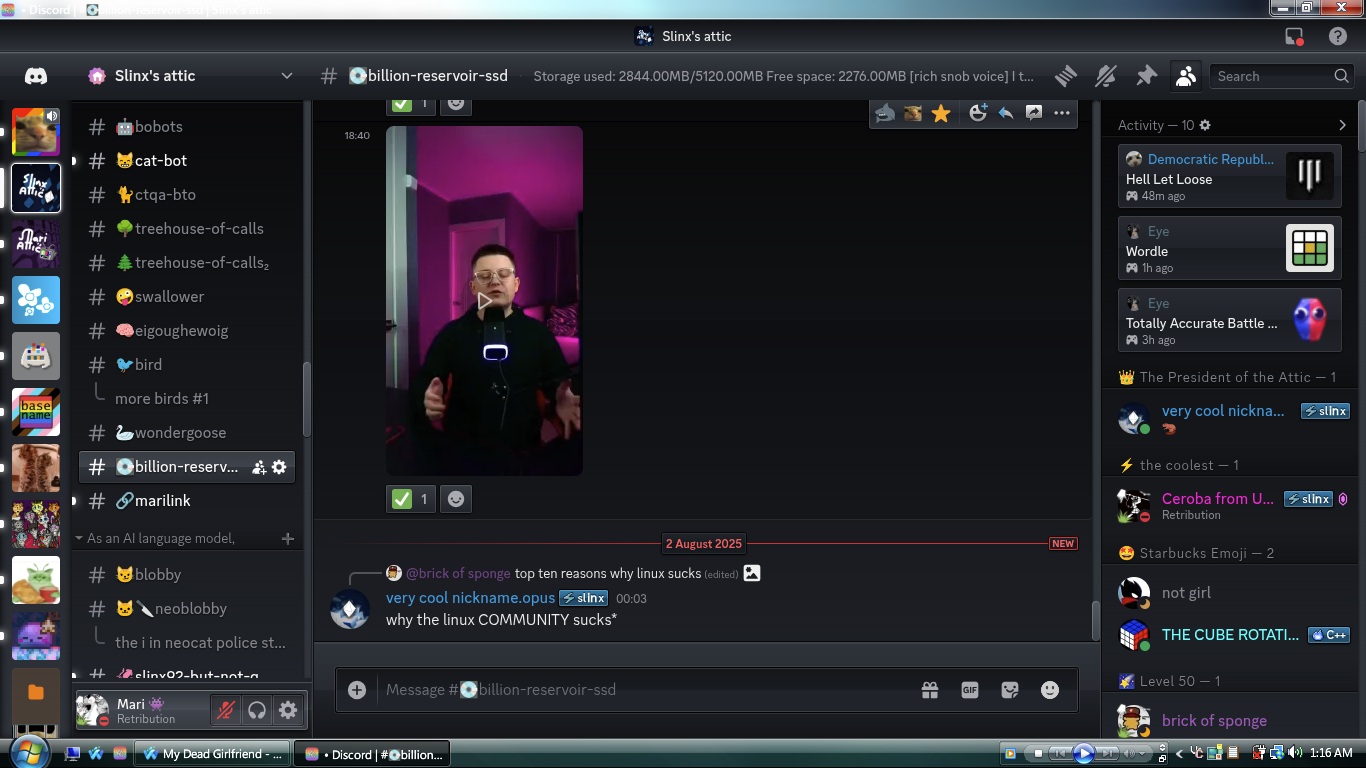Toggle deafen with the headphones icon
Viewport: 1366px width, 768px height.
(x=257, y=710)
